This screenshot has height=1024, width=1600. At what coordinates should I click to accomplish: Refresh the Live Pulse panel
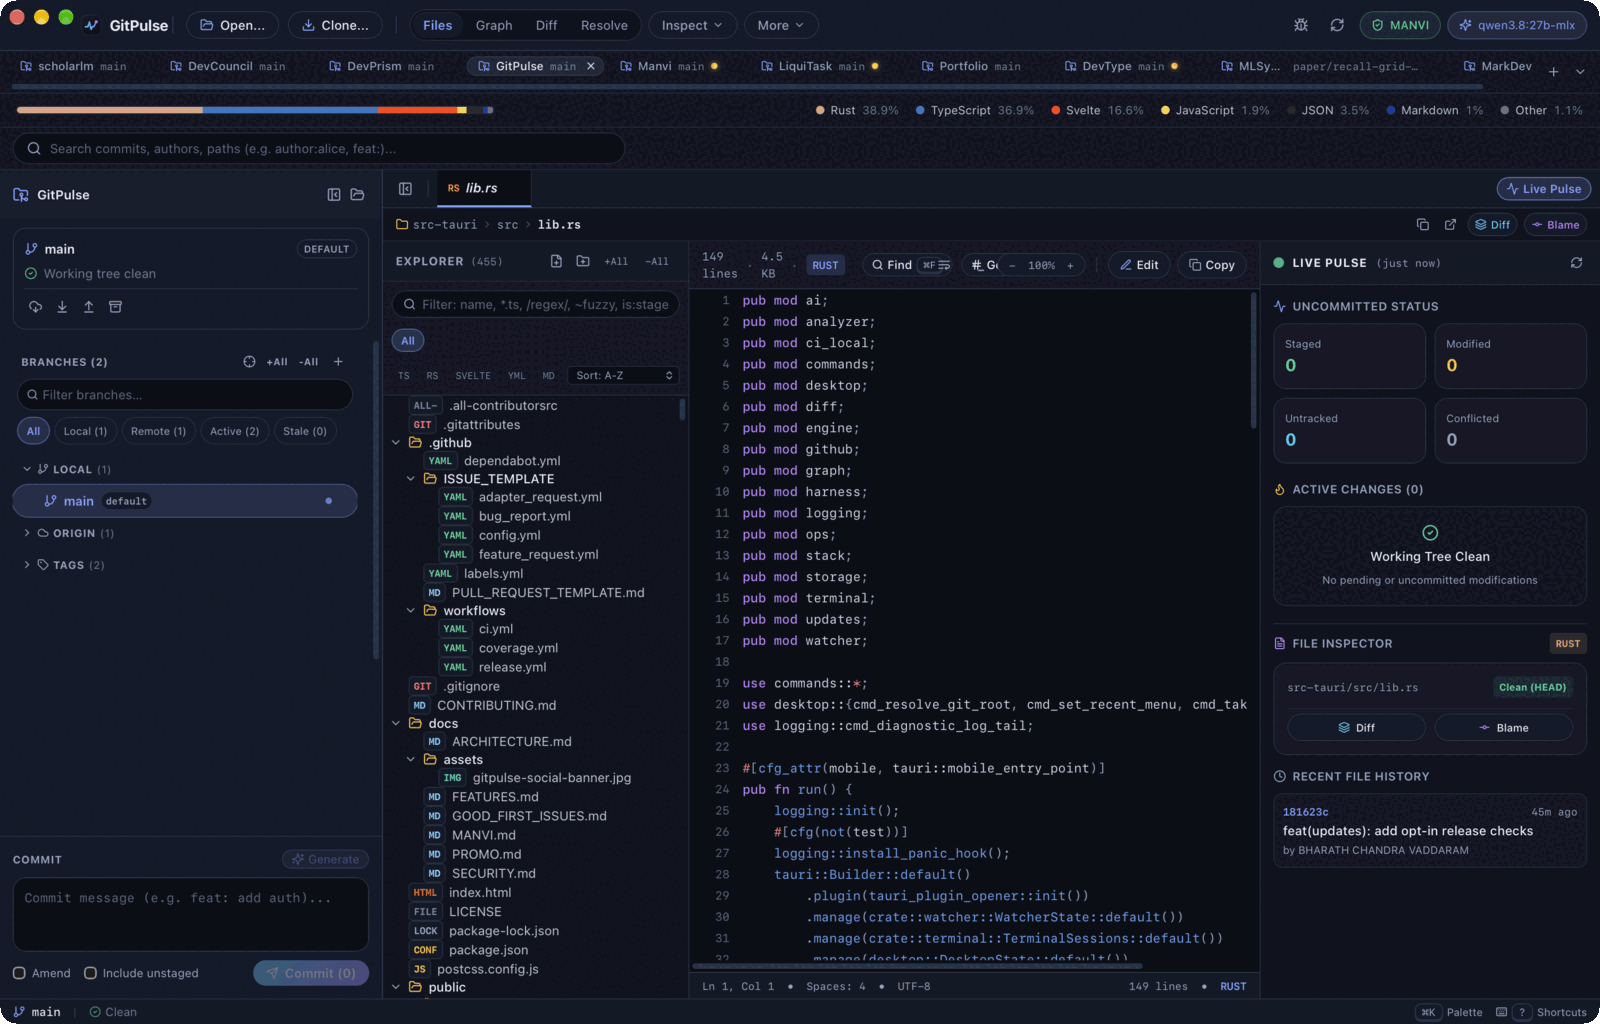pos(1576,263)
